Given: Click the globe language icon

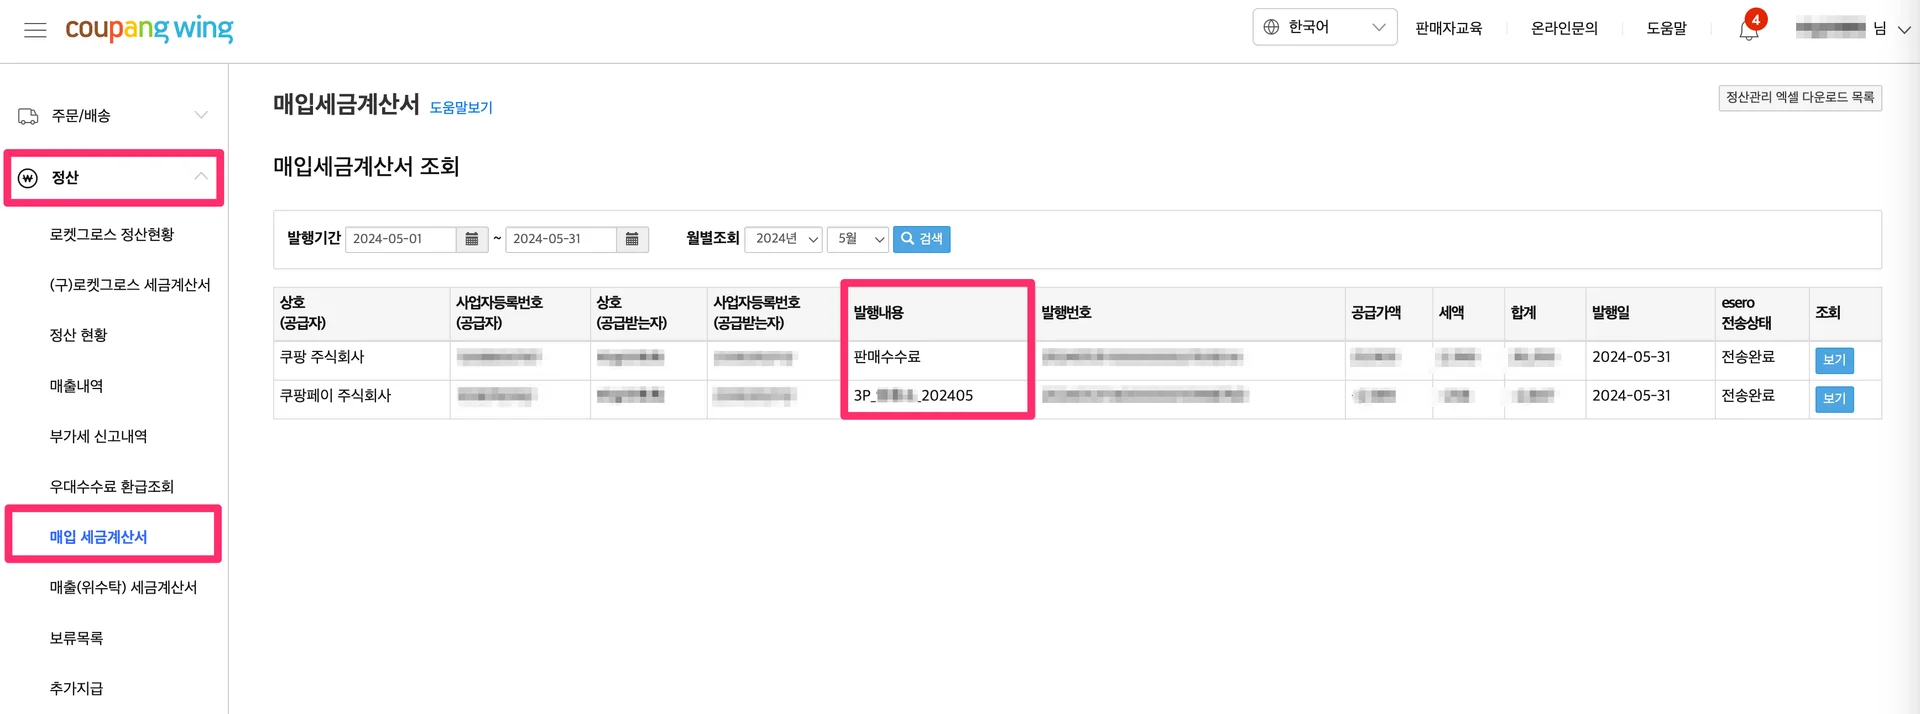Looking at the screenshot, I should [1271, 27].
